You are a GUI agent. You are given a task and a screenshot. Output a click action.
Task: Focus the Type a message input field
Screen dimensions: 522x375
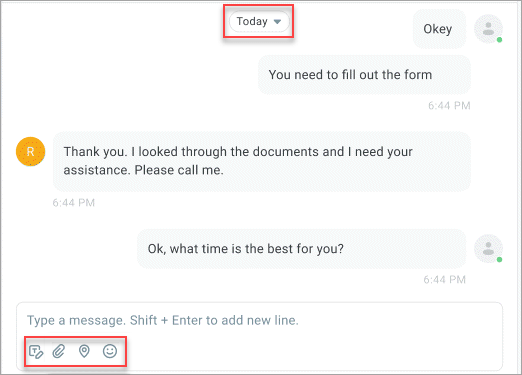pos(259,320)
